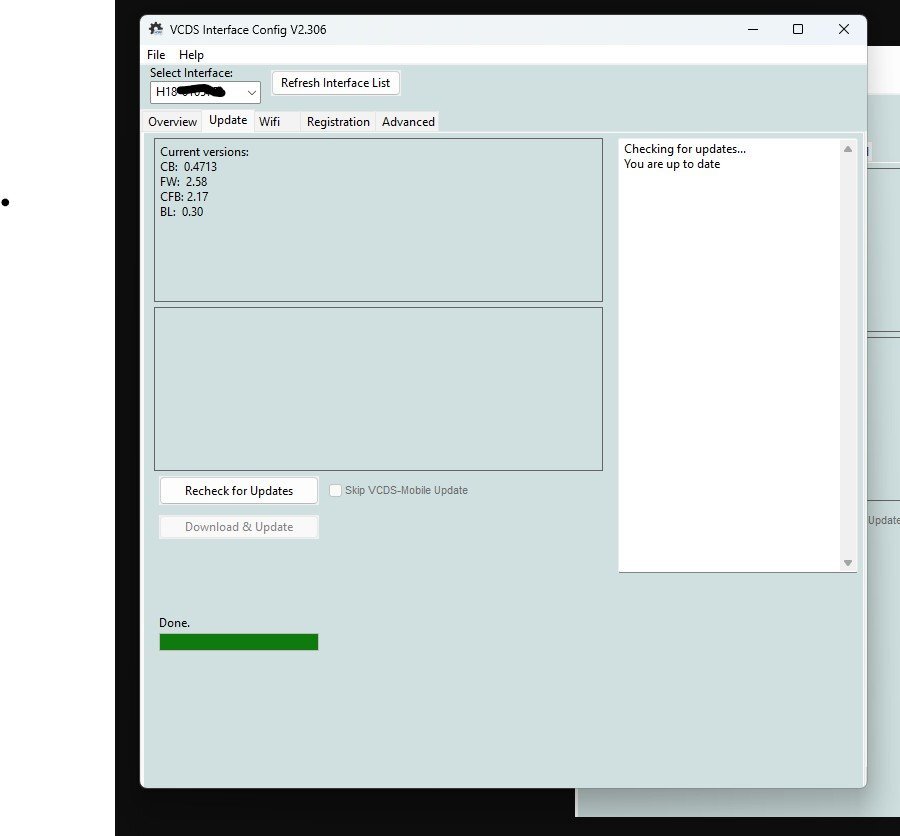The width and height of the screenshot is (900, 836).
Task: Click the green progress bar
Action: pos(239,642)
